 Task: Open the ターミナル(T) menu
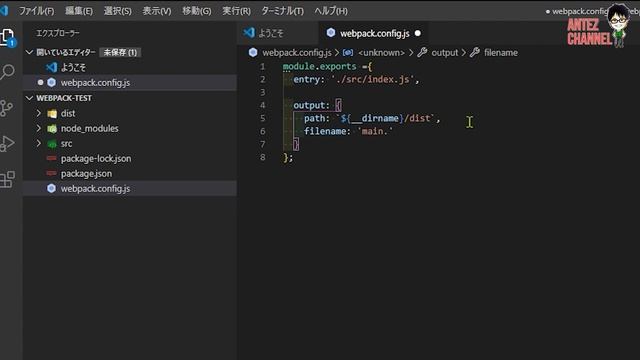click(x=282, y=11)
